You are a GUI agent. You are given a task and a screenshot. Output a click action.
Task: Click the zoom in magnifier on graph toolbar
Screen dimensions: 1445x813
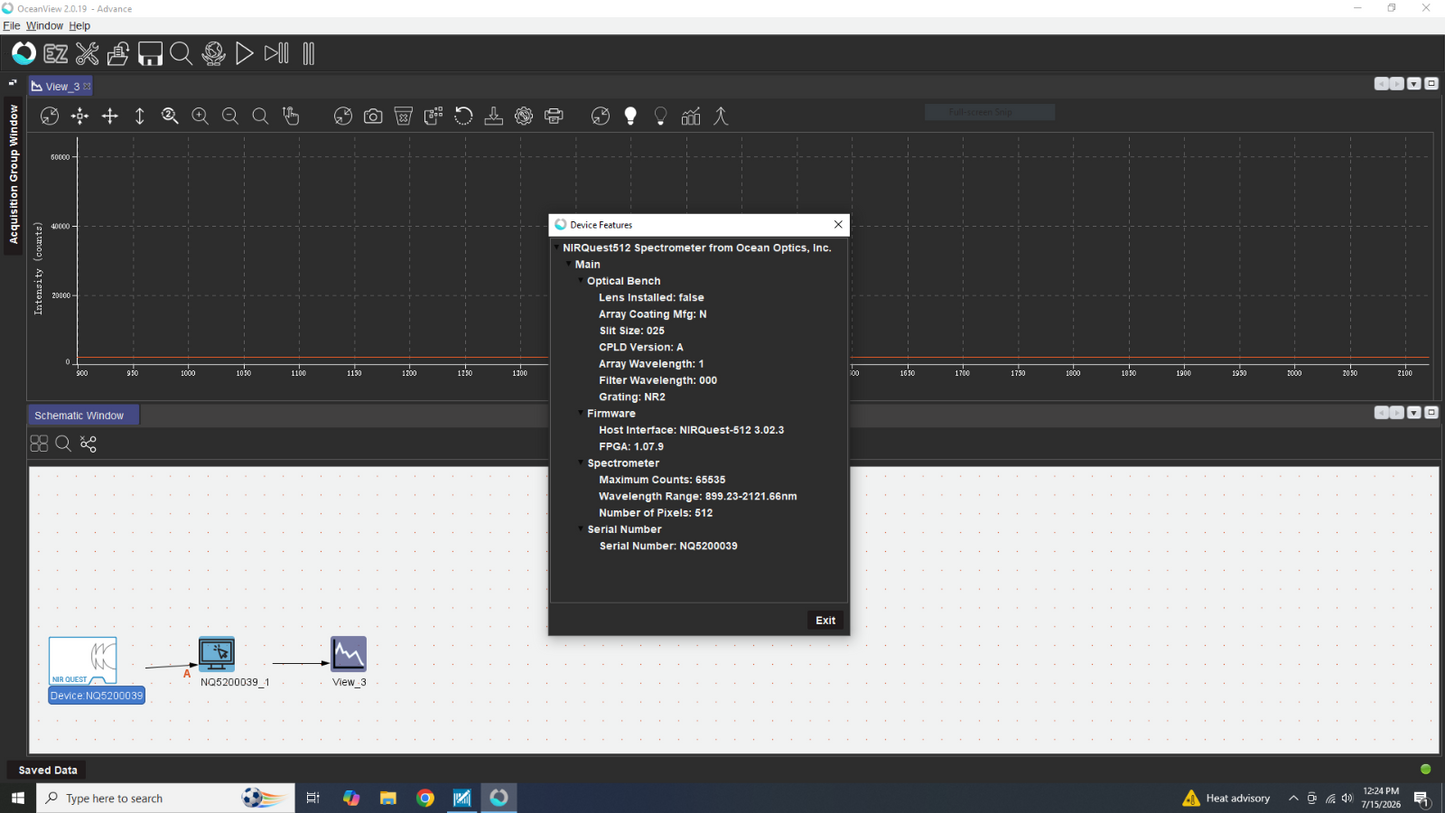click(x=200, y=117)
